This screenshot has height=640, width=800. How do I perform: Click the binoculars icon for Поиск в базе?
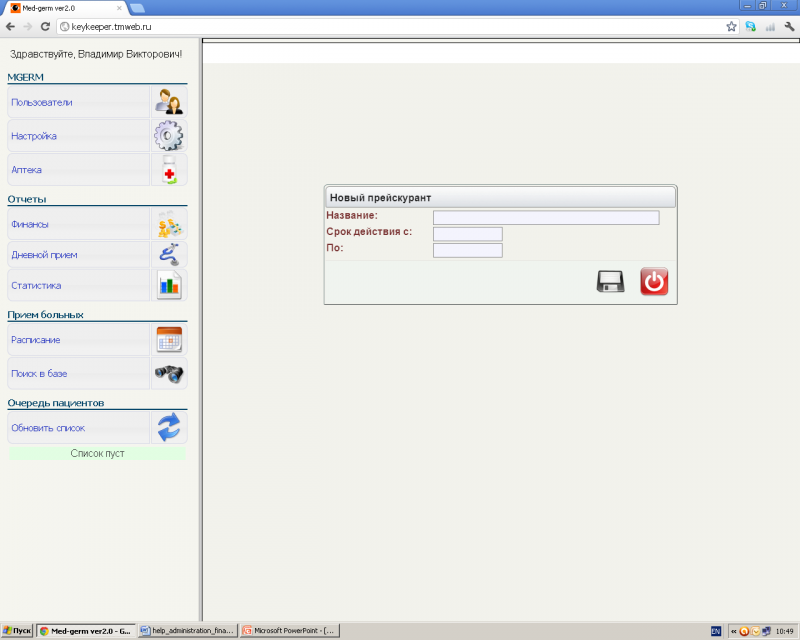coord(168,373)
